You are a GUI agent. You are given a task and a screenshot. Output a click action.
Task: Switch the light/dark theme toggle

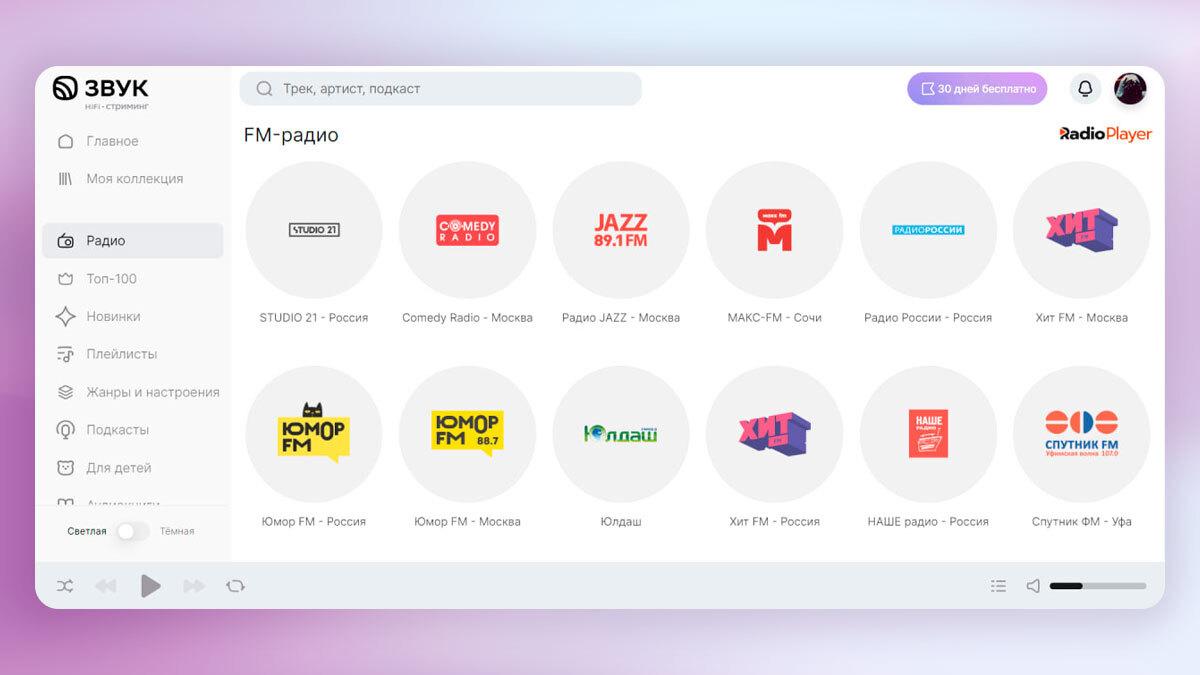[x=132, y=531]
